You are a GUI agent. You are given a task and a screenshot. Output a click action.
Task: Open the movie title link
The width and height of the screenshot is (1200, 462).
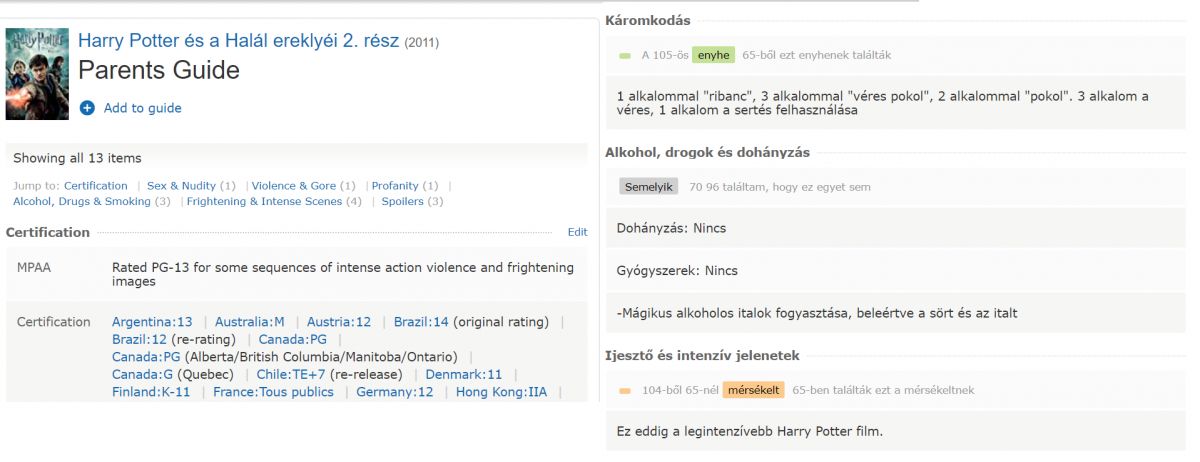[x=238, y=41]
